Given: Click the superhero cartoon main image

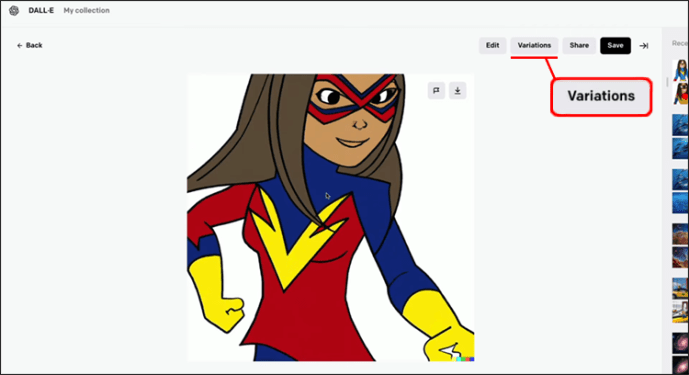Looking at the screenshot, I should (x=330, y=218).
